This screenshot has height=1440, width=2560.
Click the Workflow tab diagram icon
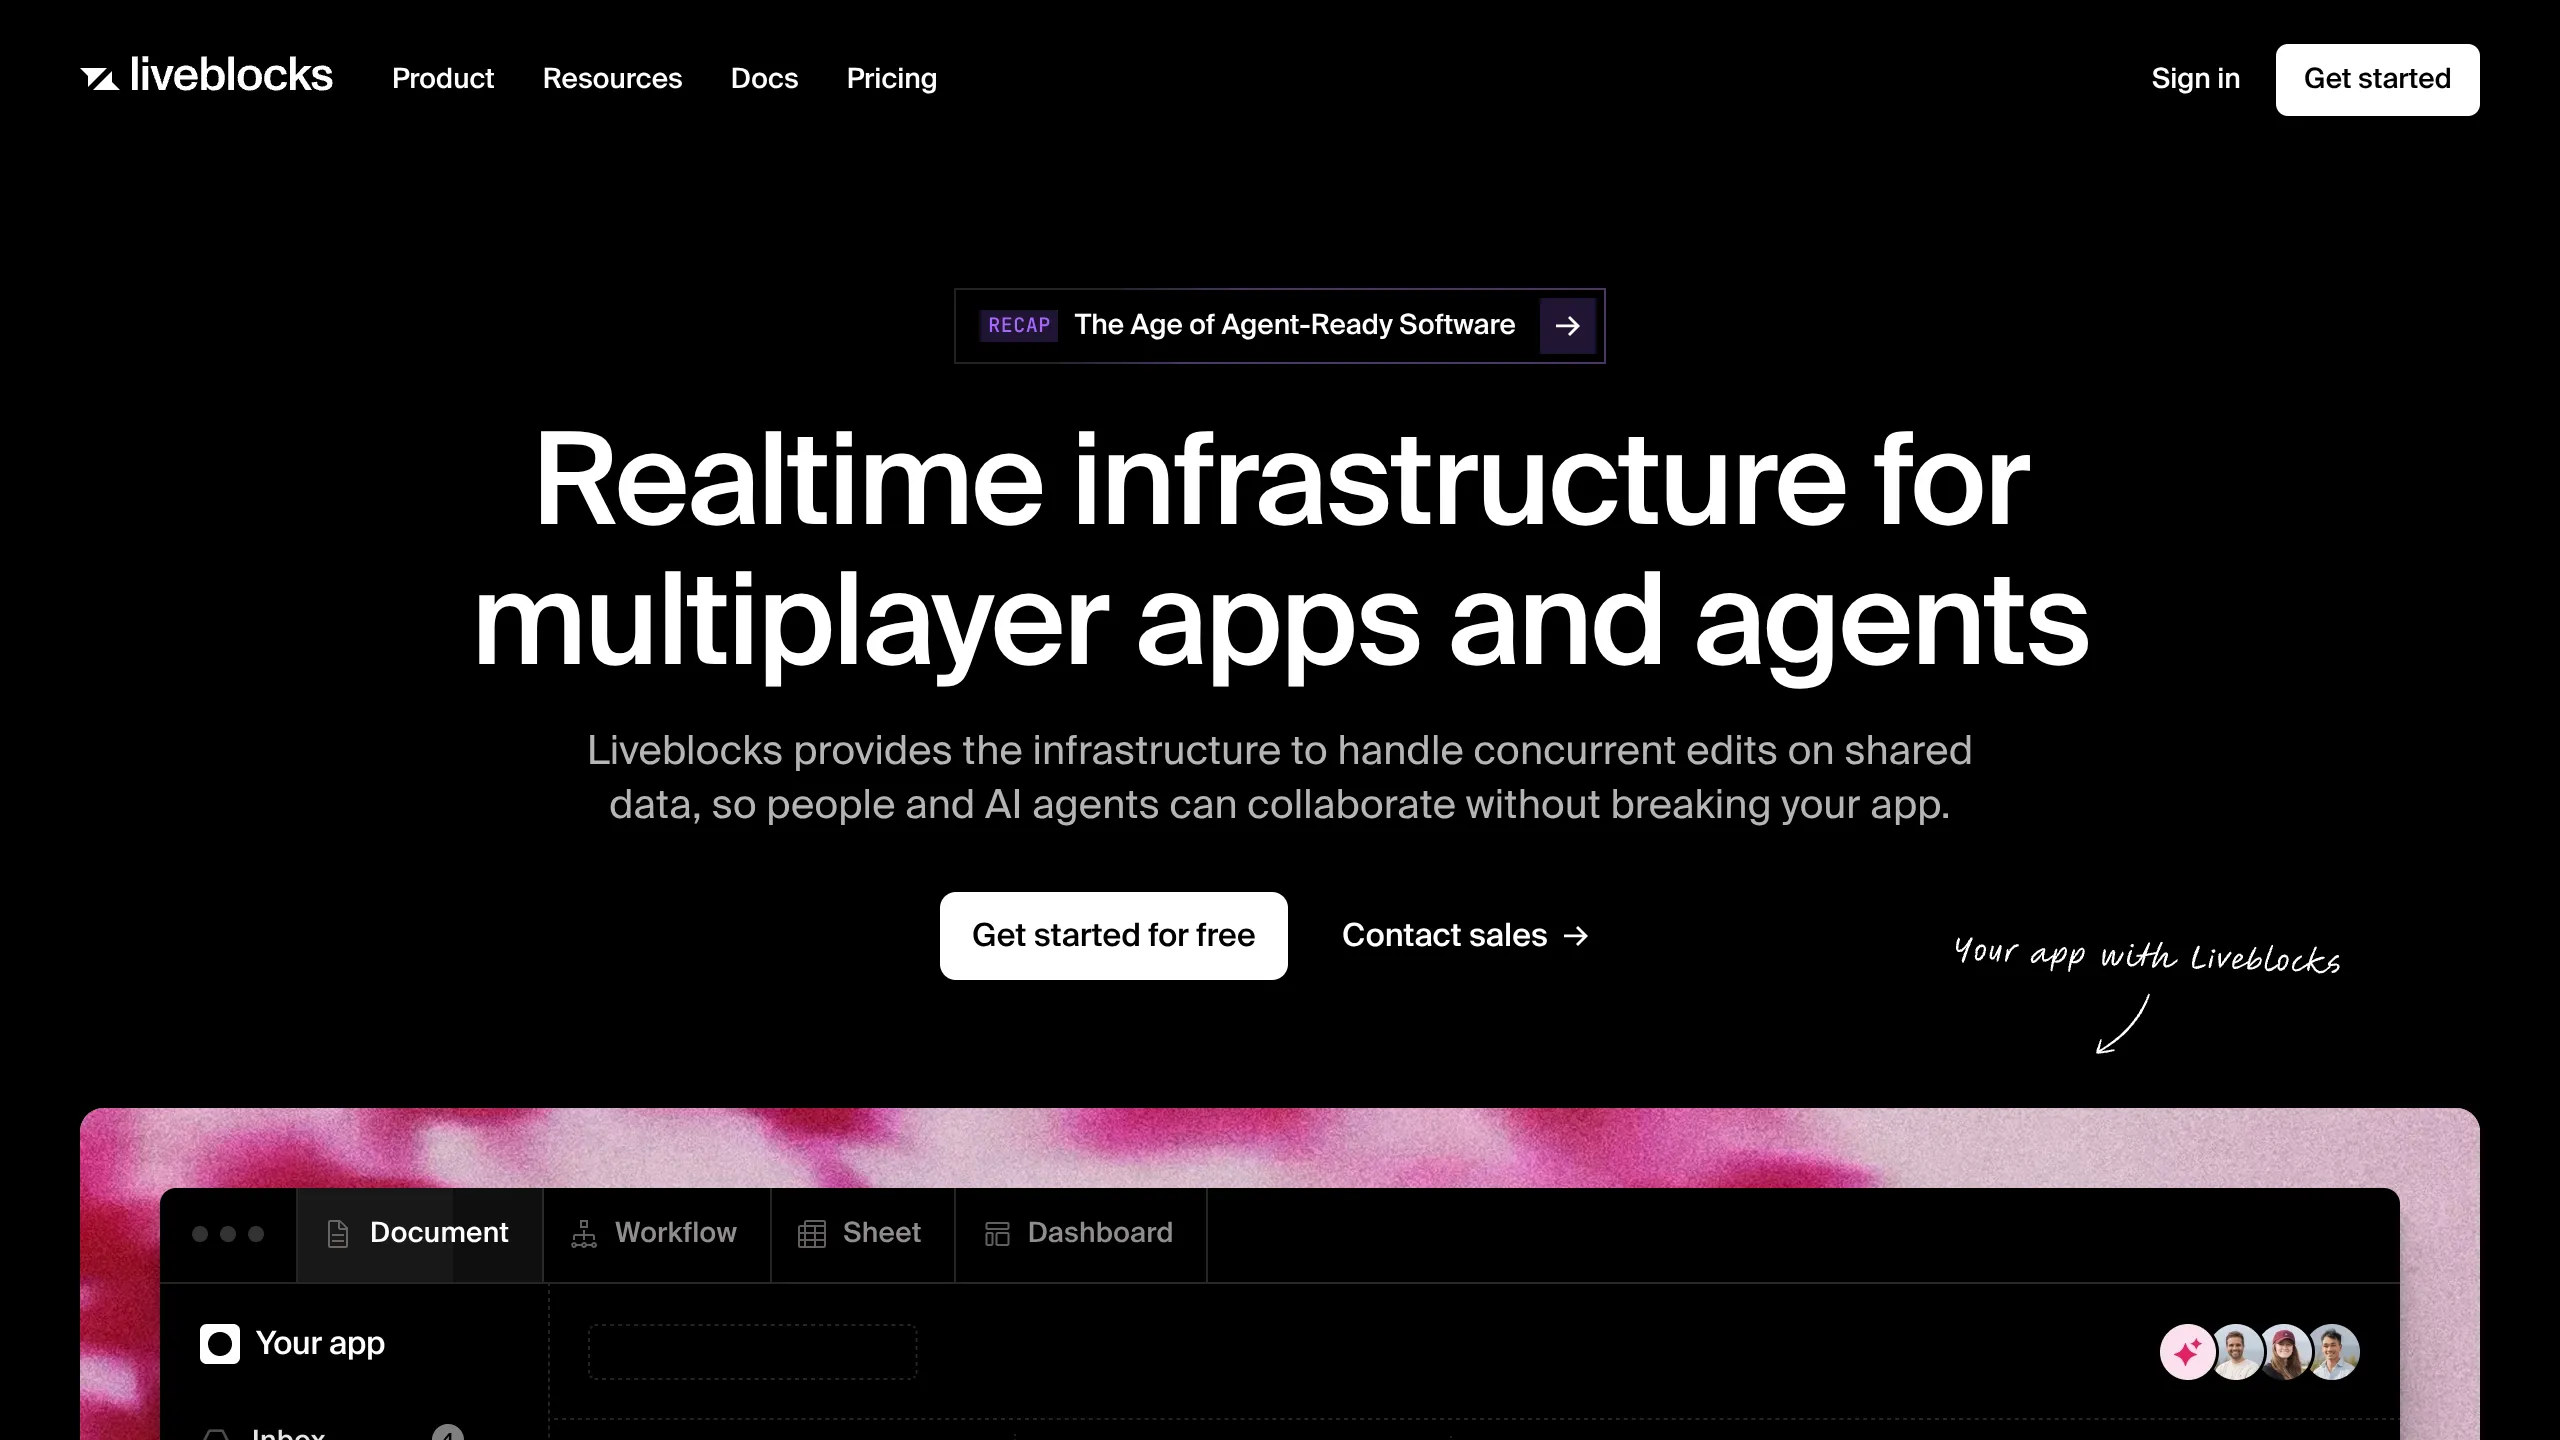click(584, 1234)
